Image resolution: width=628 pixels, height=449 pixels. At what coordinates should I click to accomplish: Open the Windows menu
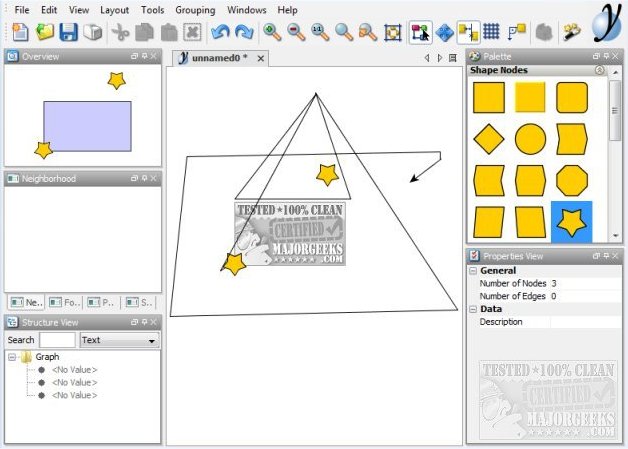246,10
